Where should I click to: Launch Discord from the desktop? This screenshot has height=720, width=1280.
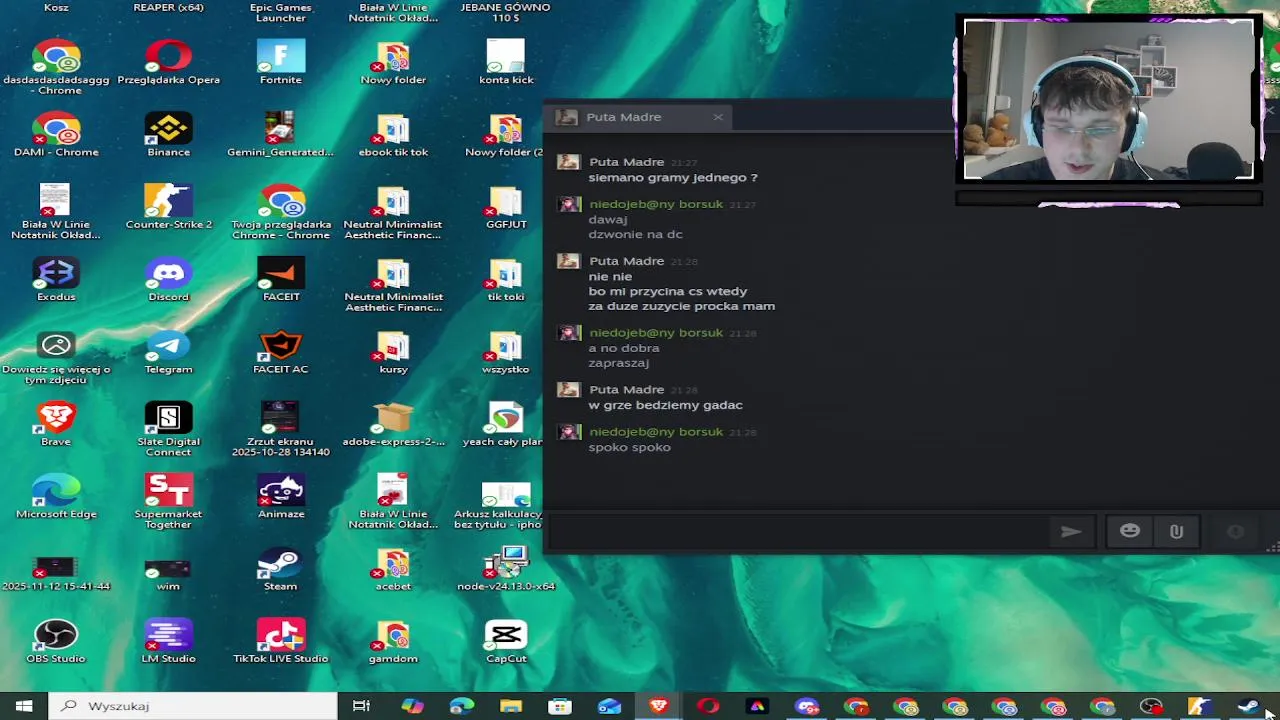click(x=168, y=279)
